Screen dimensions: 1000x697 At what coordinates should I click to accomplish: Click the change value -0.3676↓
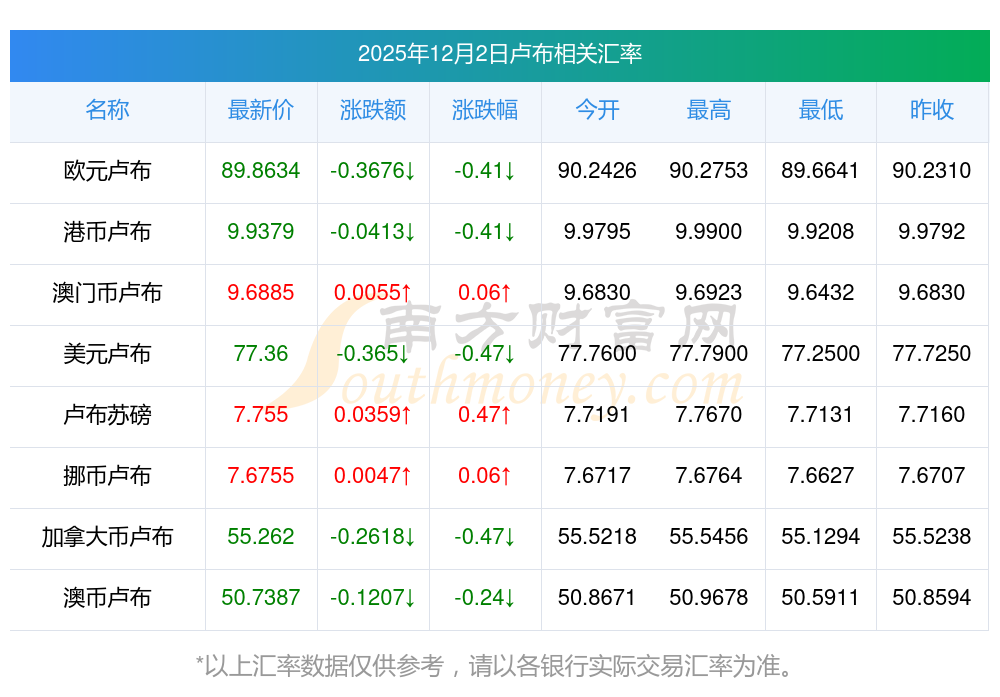point(373,171)
